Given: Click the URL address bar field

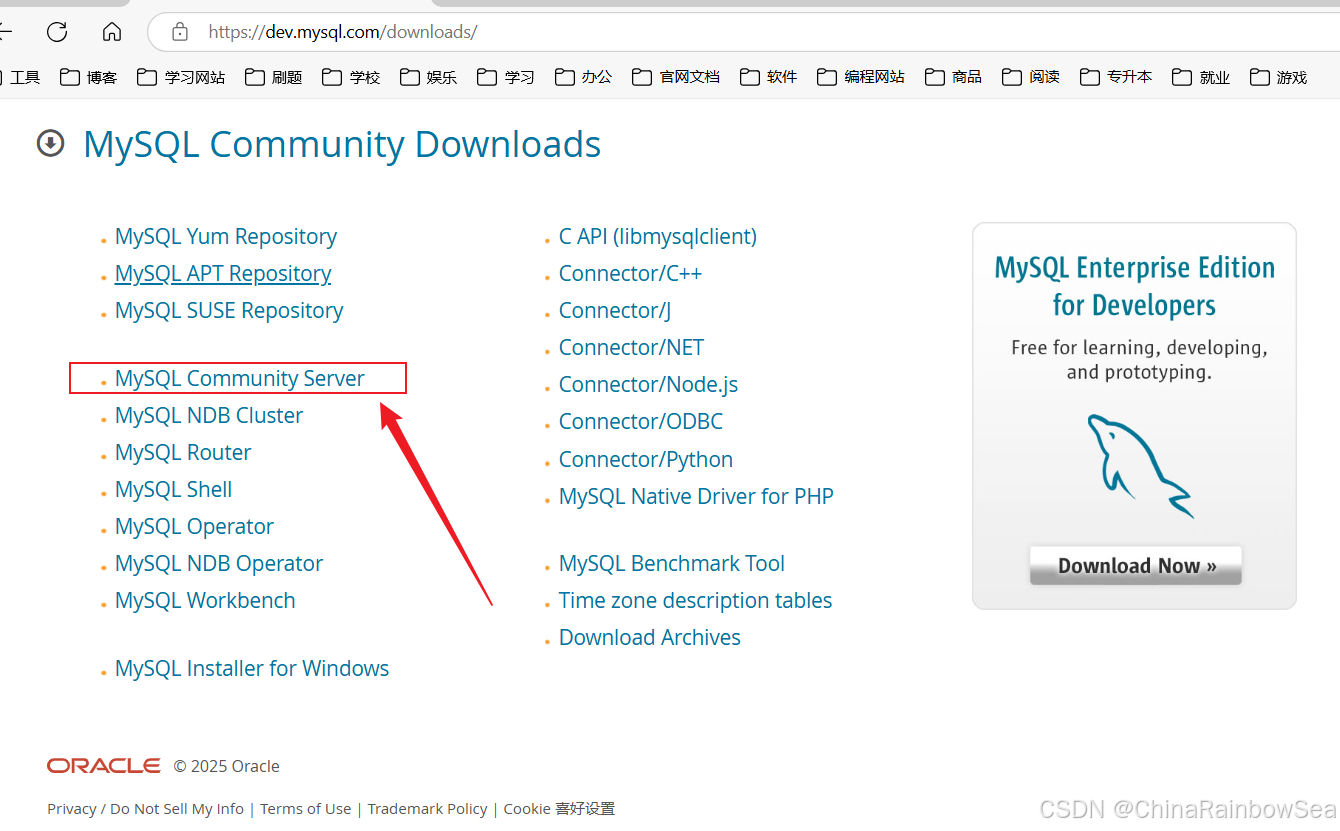Looking at the screenshot, I should [700, 32].
